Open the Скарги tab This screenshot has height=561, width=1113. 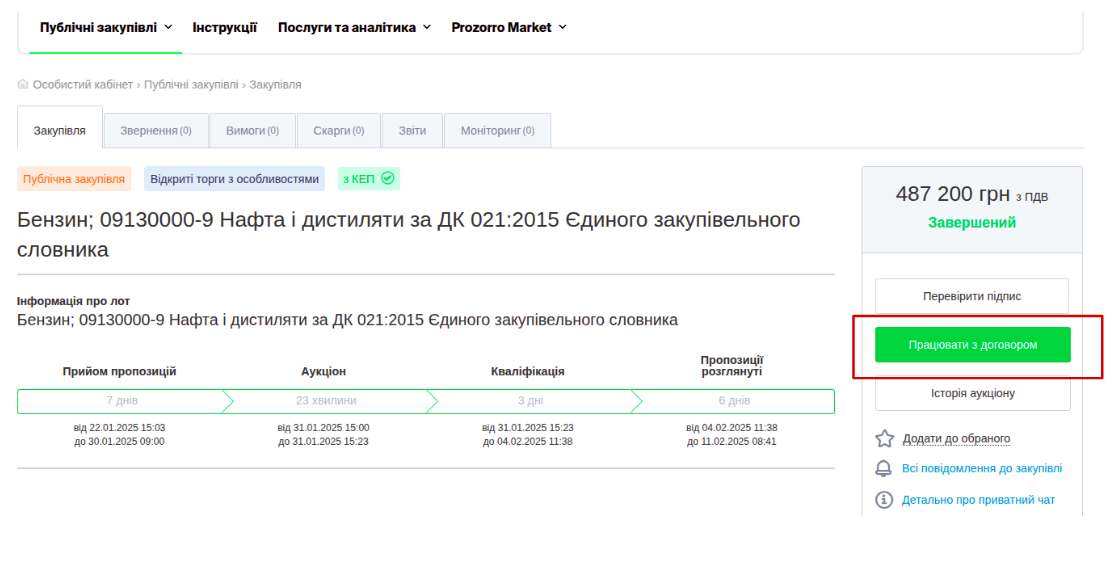[338, 131]
